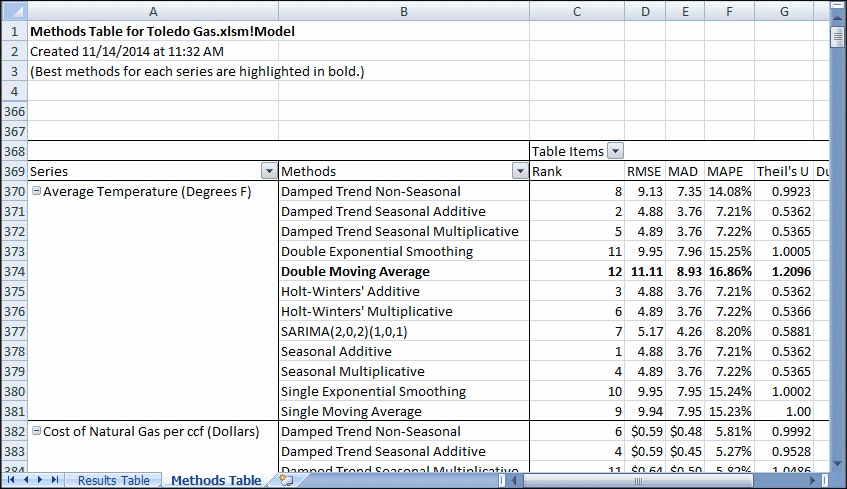Go to next sheet navigation arrow
847x489 pixels.
pos(40,480)
